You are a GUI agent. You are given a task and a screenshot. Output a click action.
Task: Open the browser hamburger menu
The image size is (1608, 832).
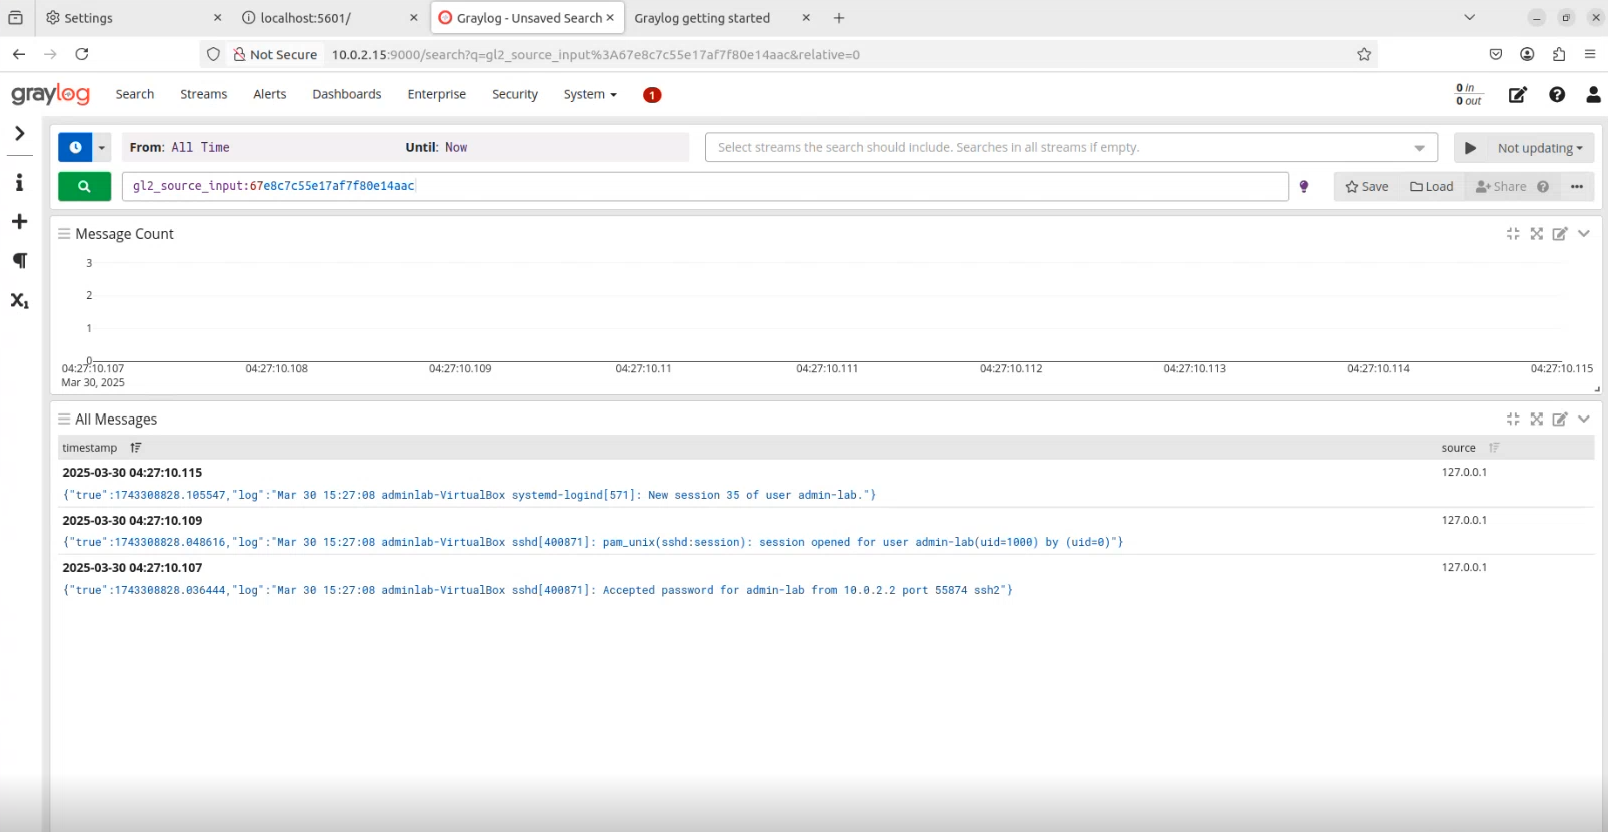coord(1590,54)
